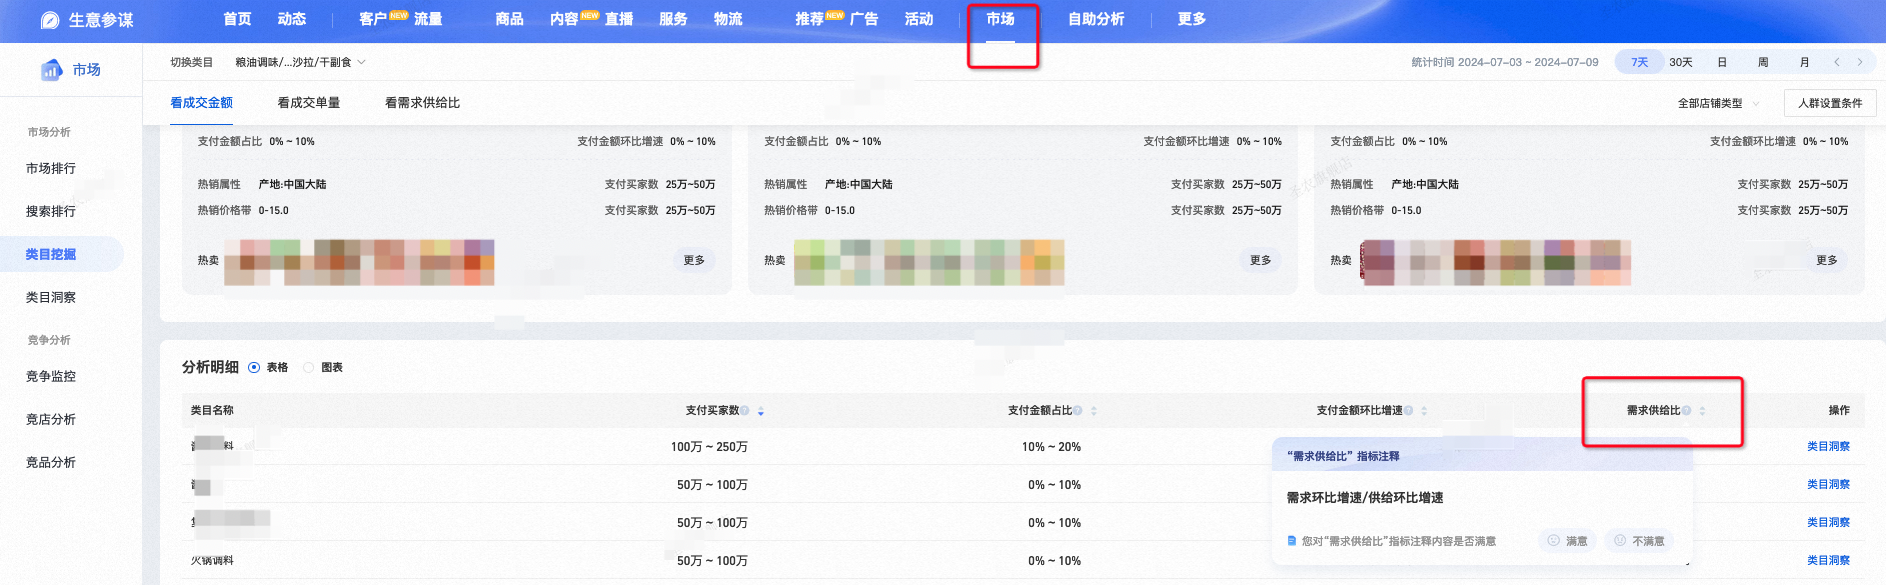
Task: Click the help icon beside 支付金额占比 header
Action: point(1077,411)
